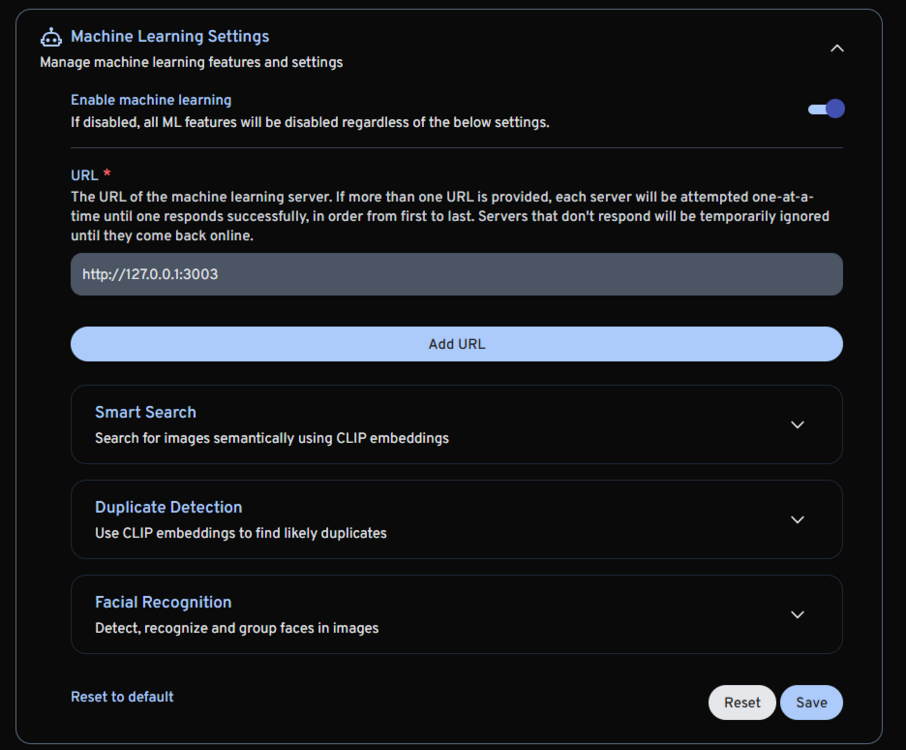This screenshot has height=750, width=906.
Task: Click the Add URL button
Action: [456, 344]
